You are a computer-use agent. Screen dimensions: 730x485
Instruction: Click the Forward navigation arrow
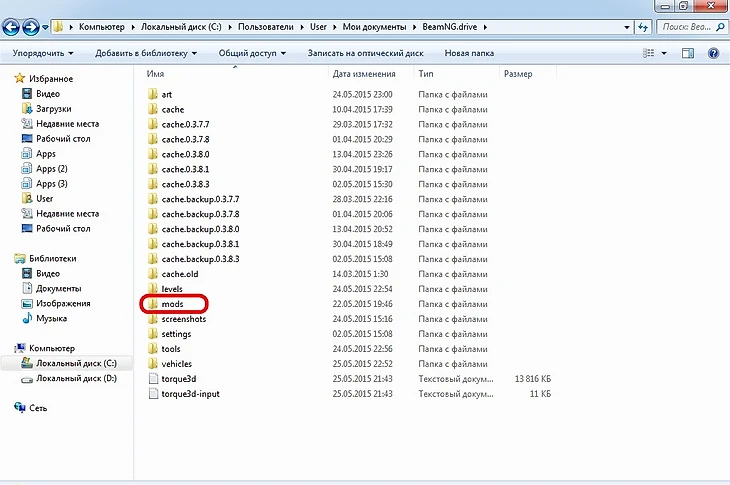(32, 25)
